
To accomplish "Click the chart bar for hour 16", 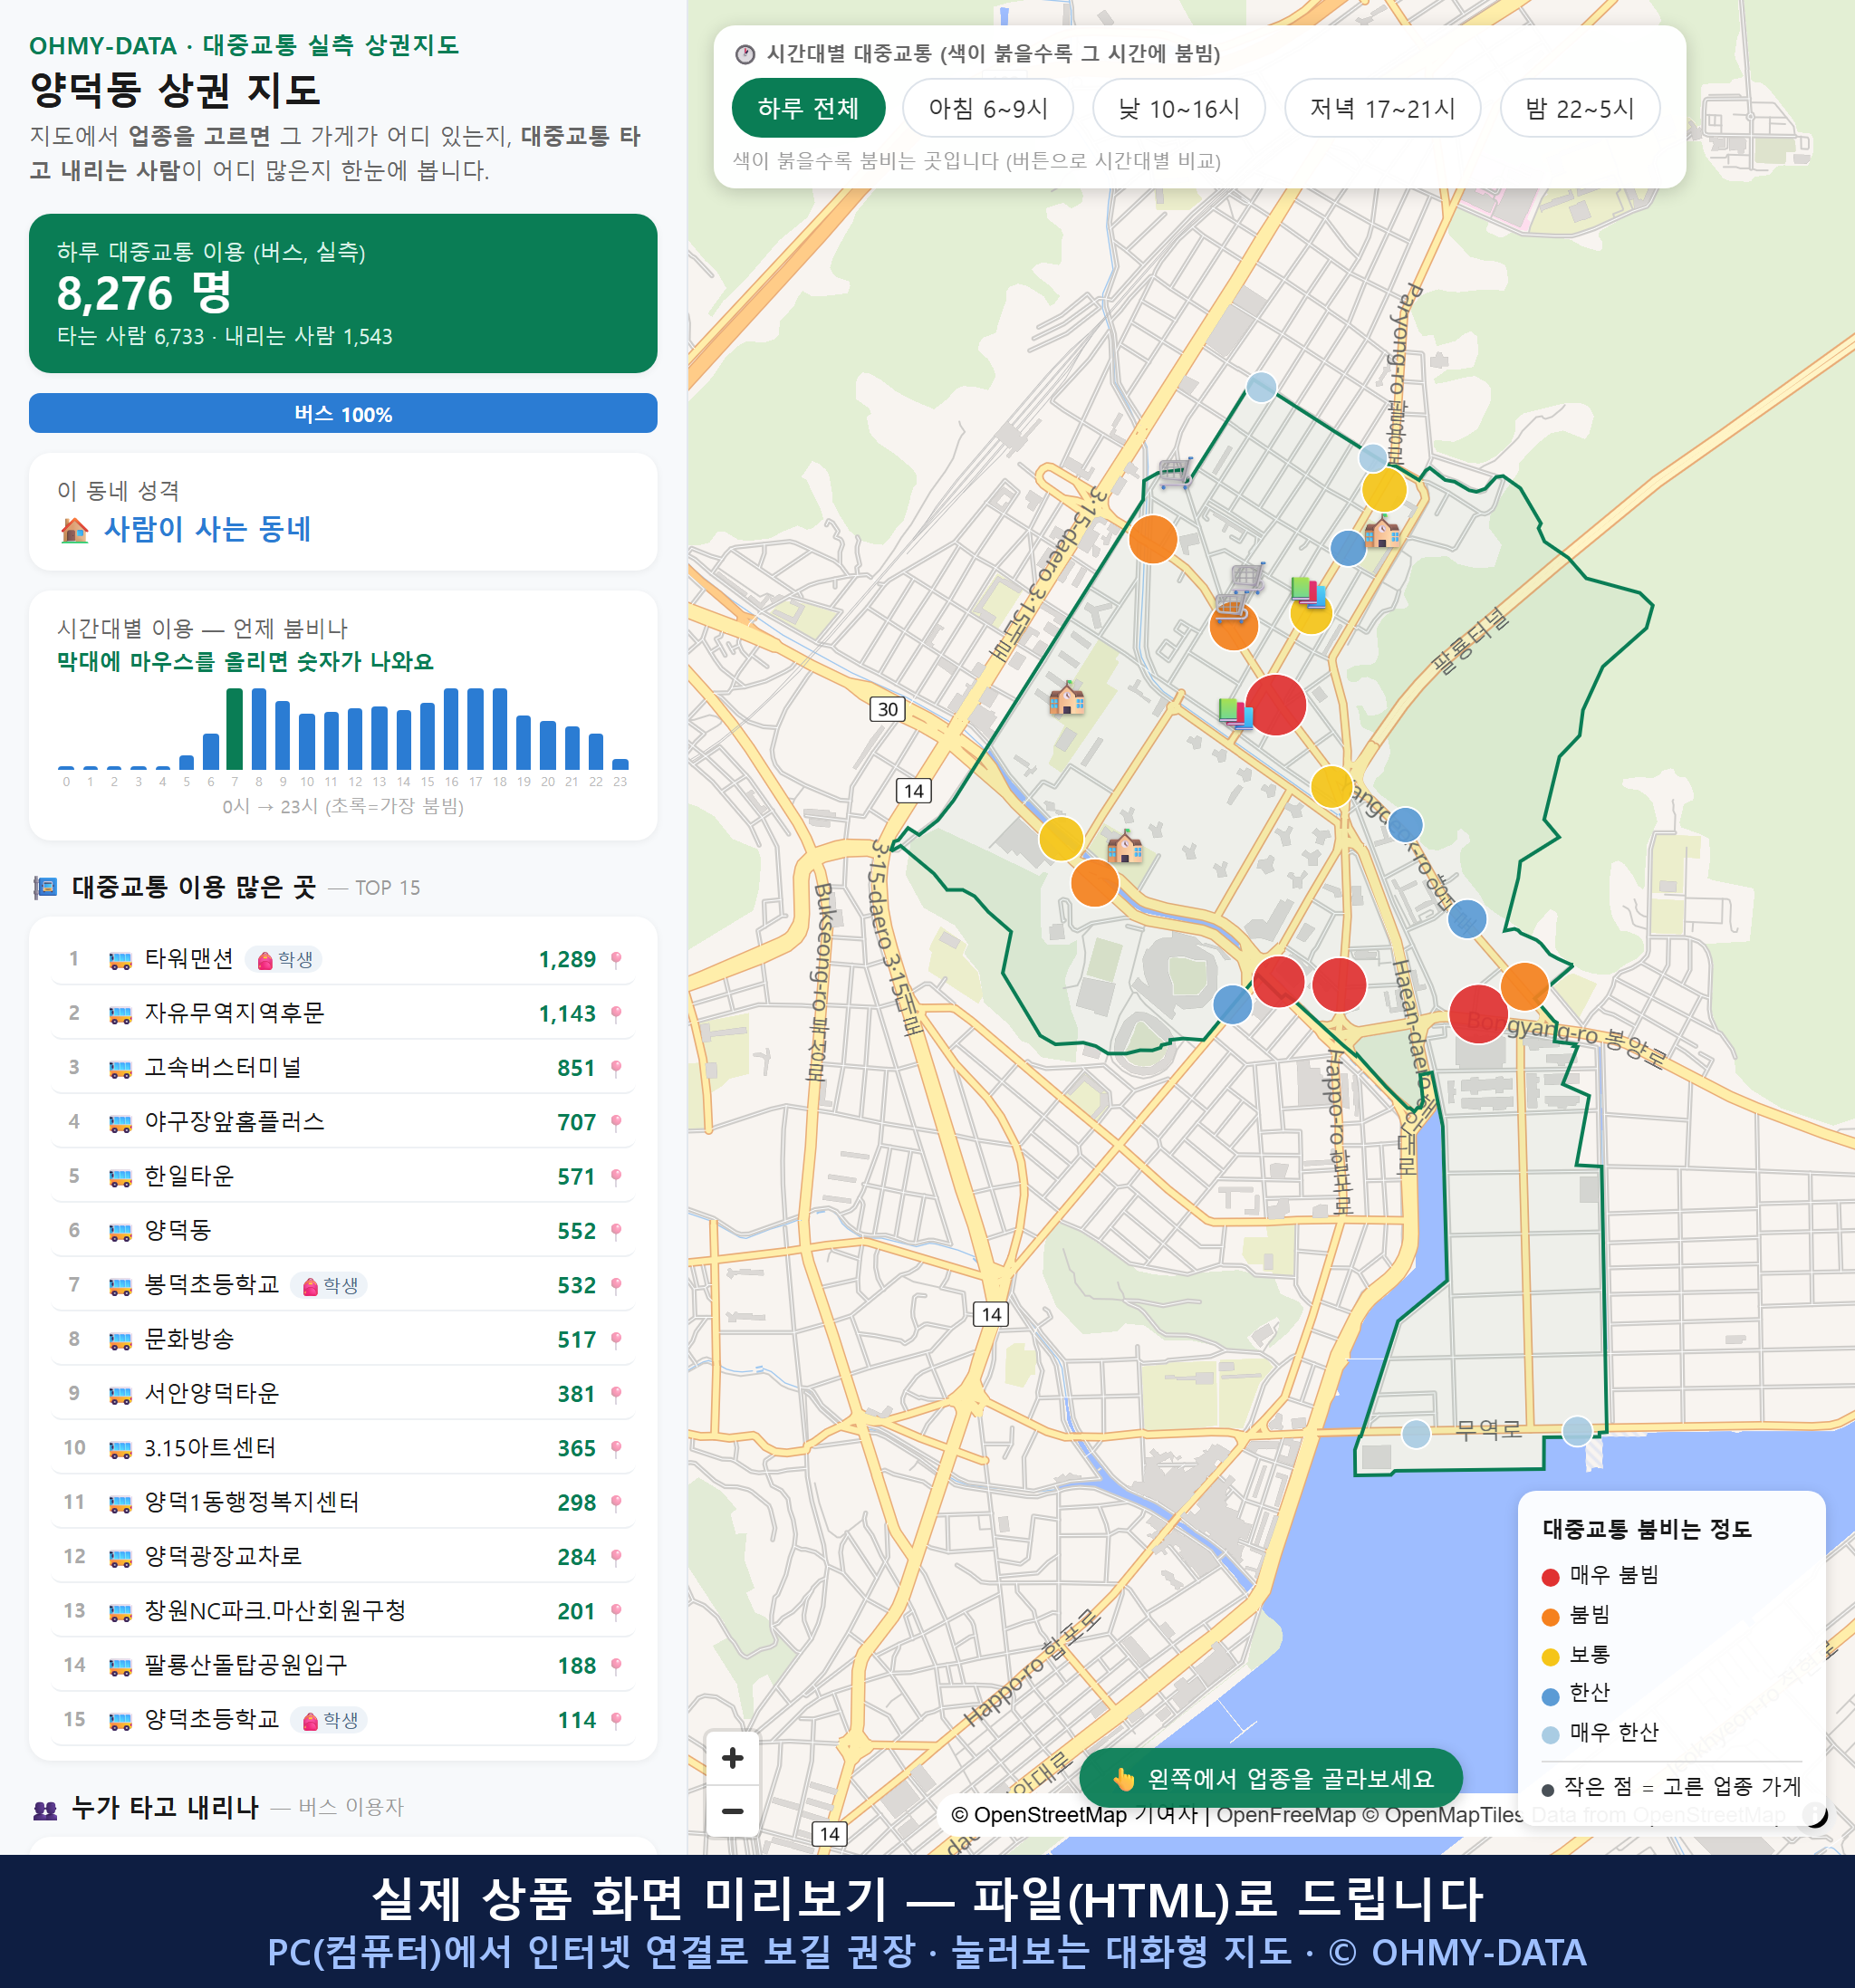I will [451, 729].
